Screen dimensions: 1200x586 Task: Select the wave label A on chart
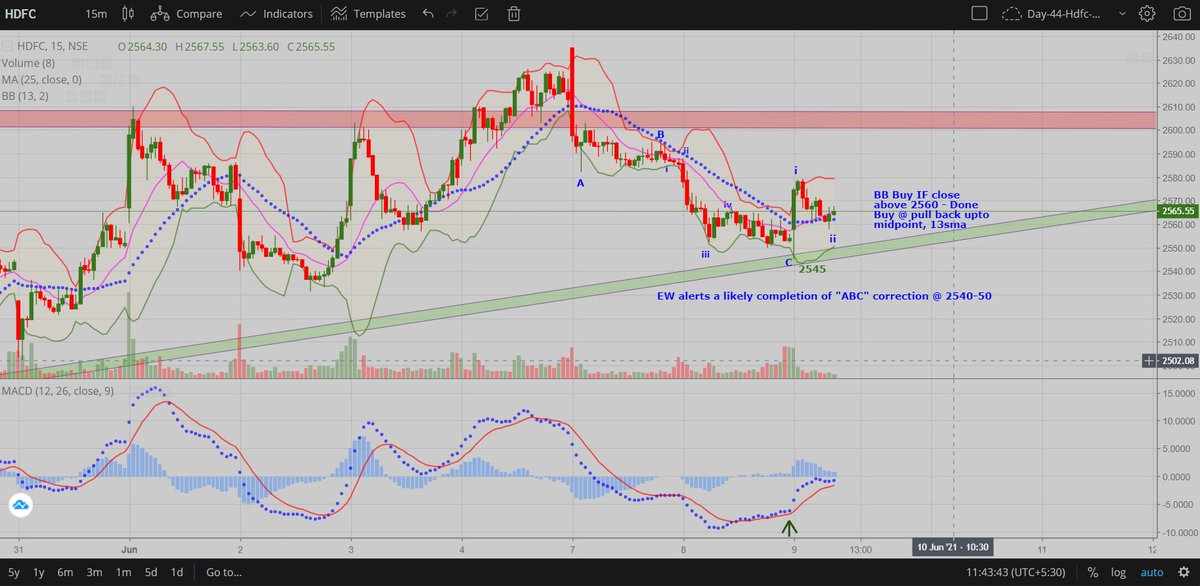pyautogui.click(x=580, y=183)
